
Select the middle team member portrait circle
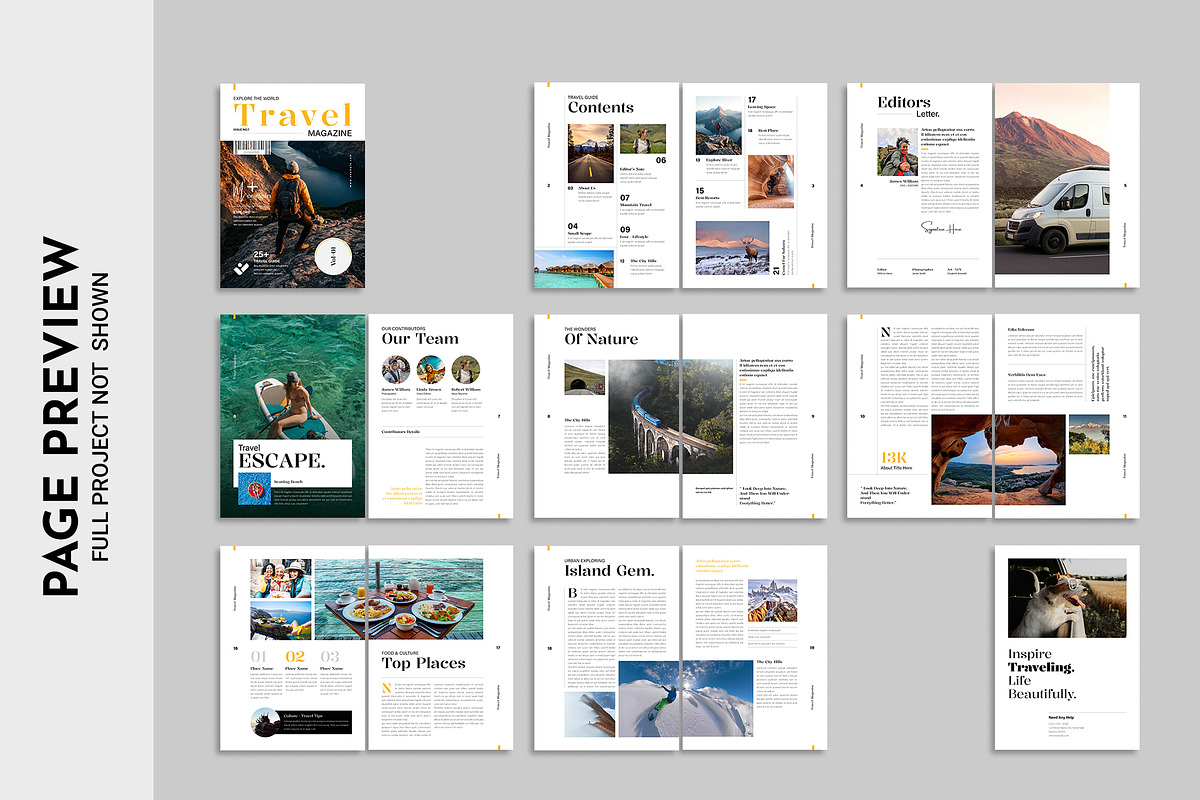(x=431, y=370)
